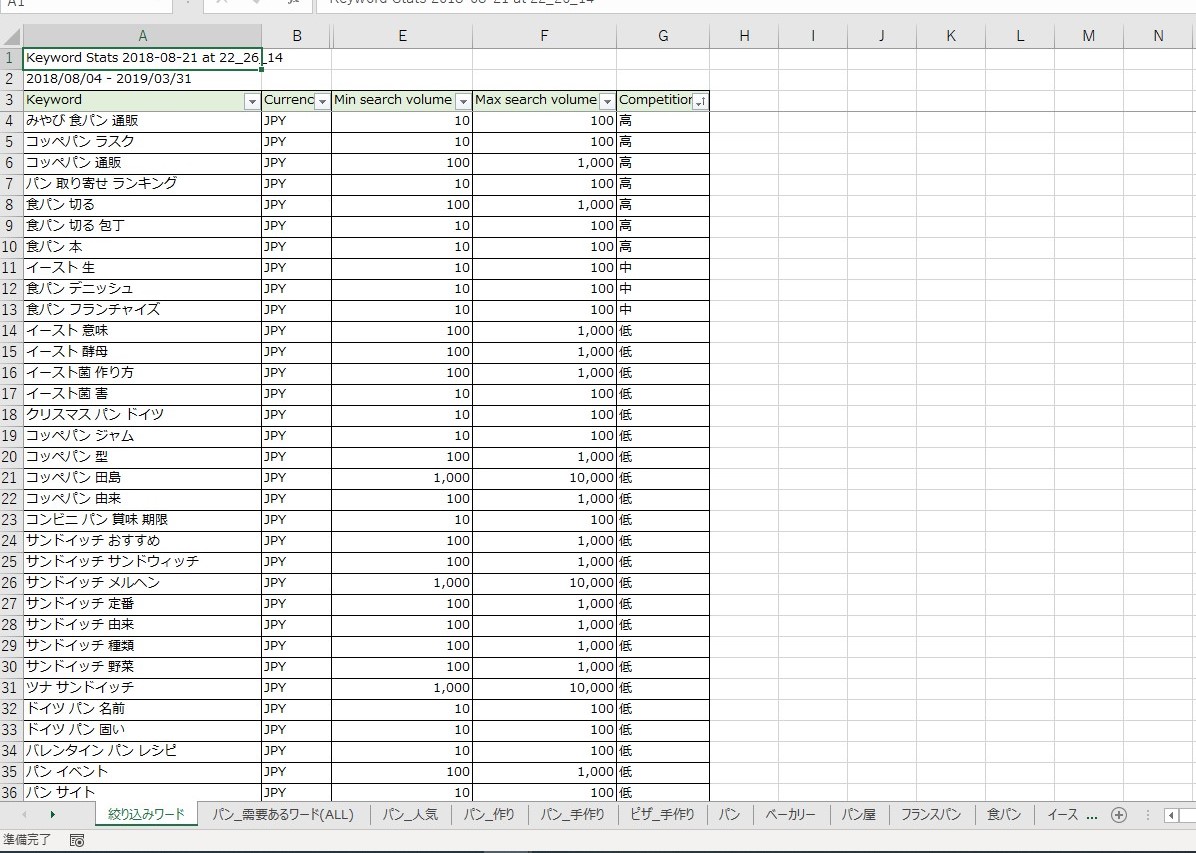Select row 21 header
This screenshot has width=1196, height=853.
tap(10, 478)
